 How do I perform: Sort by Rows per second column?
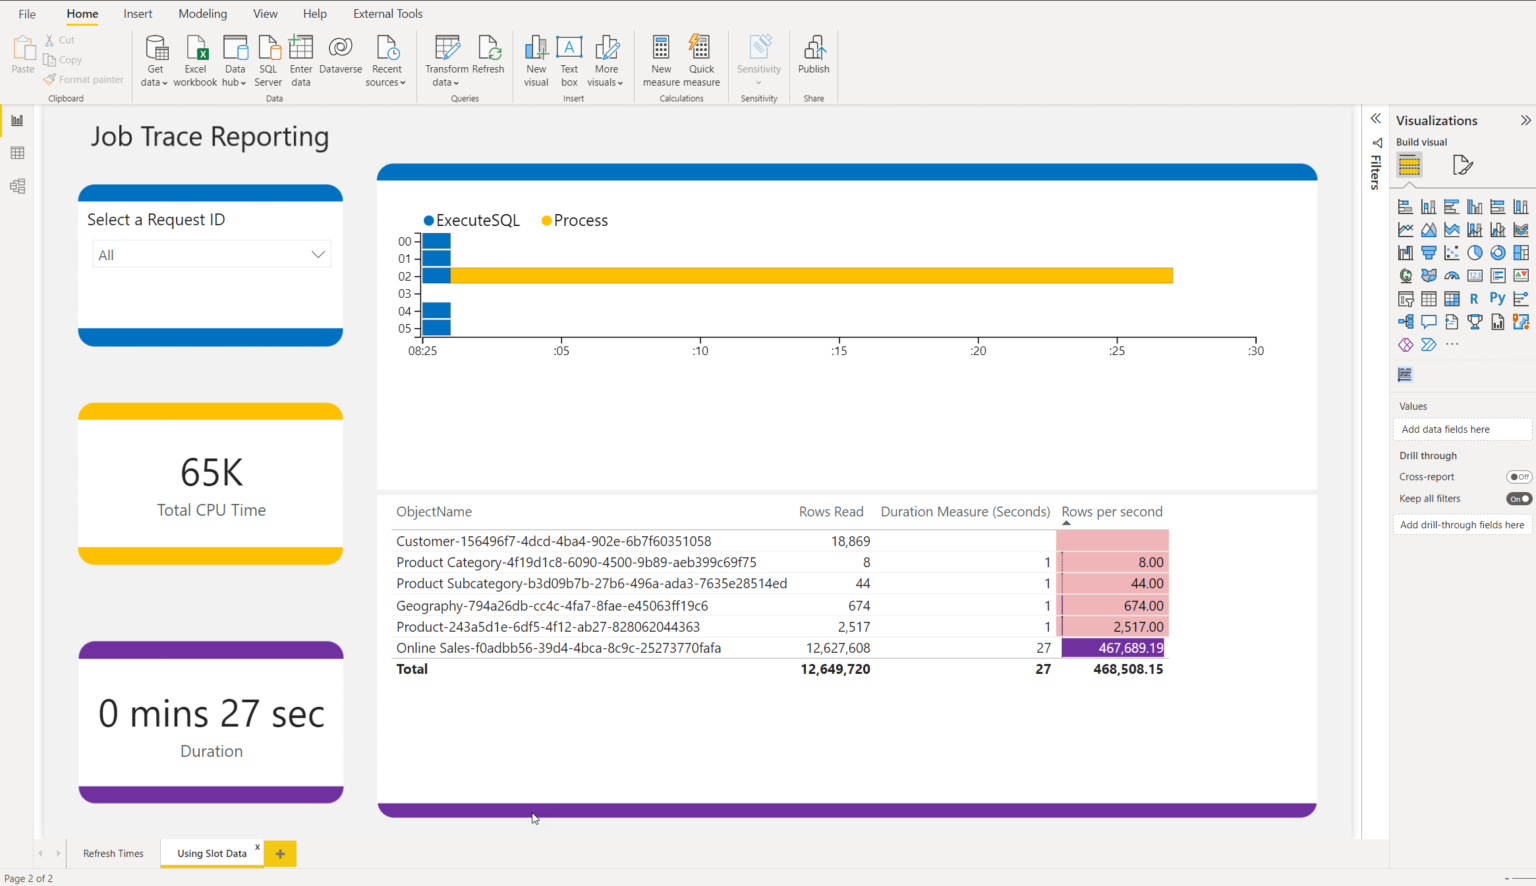[1111, 511]
